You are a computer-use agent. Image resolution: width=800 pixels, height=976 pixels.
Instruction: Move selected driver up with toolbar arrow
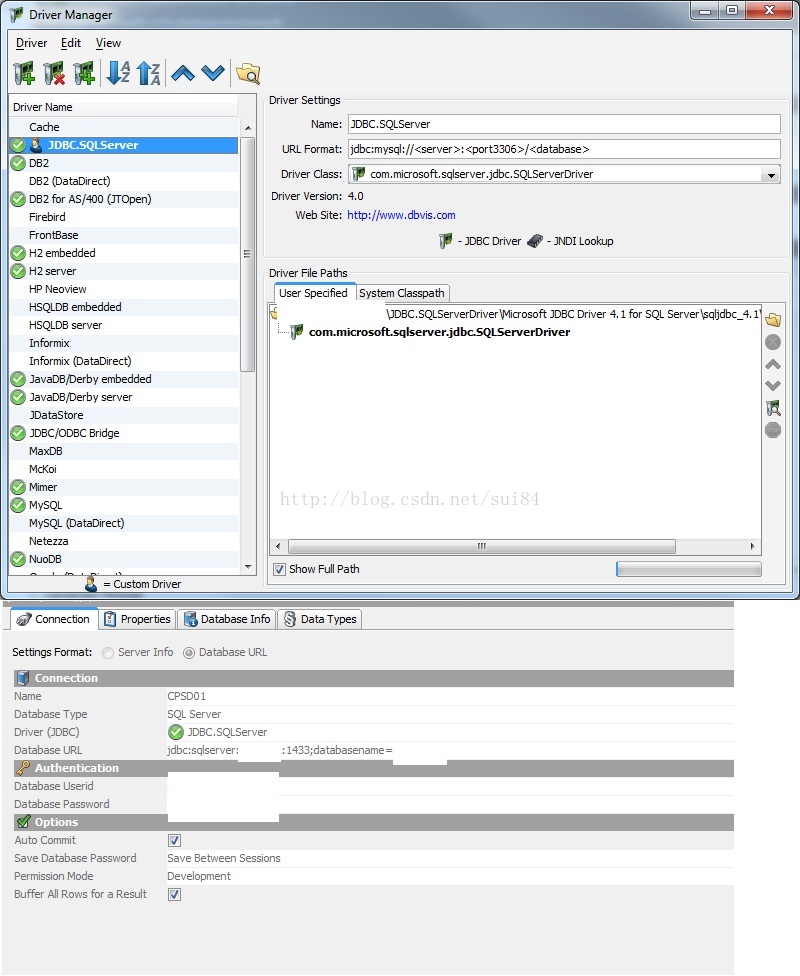tap(182, 73)
